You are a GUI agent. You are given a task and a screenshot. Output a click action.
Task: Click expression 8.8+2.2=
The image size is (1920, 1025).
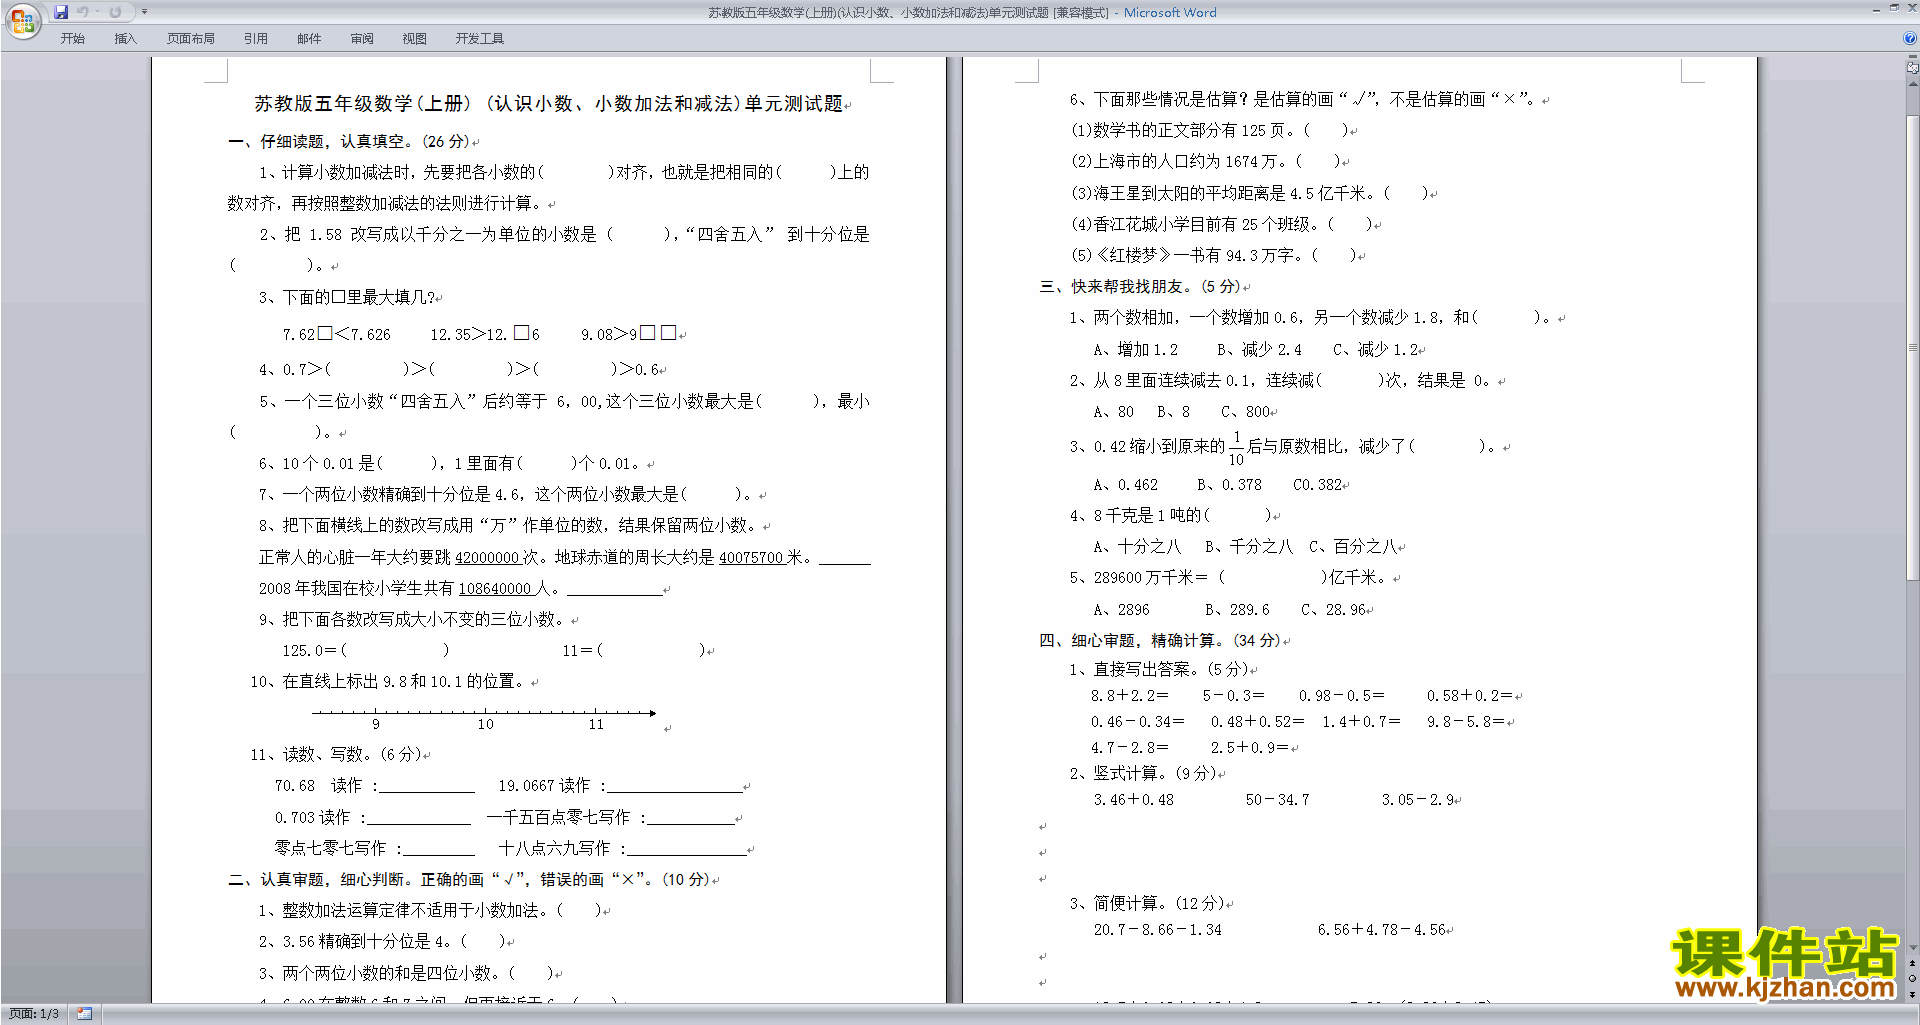pos(1129,696)
